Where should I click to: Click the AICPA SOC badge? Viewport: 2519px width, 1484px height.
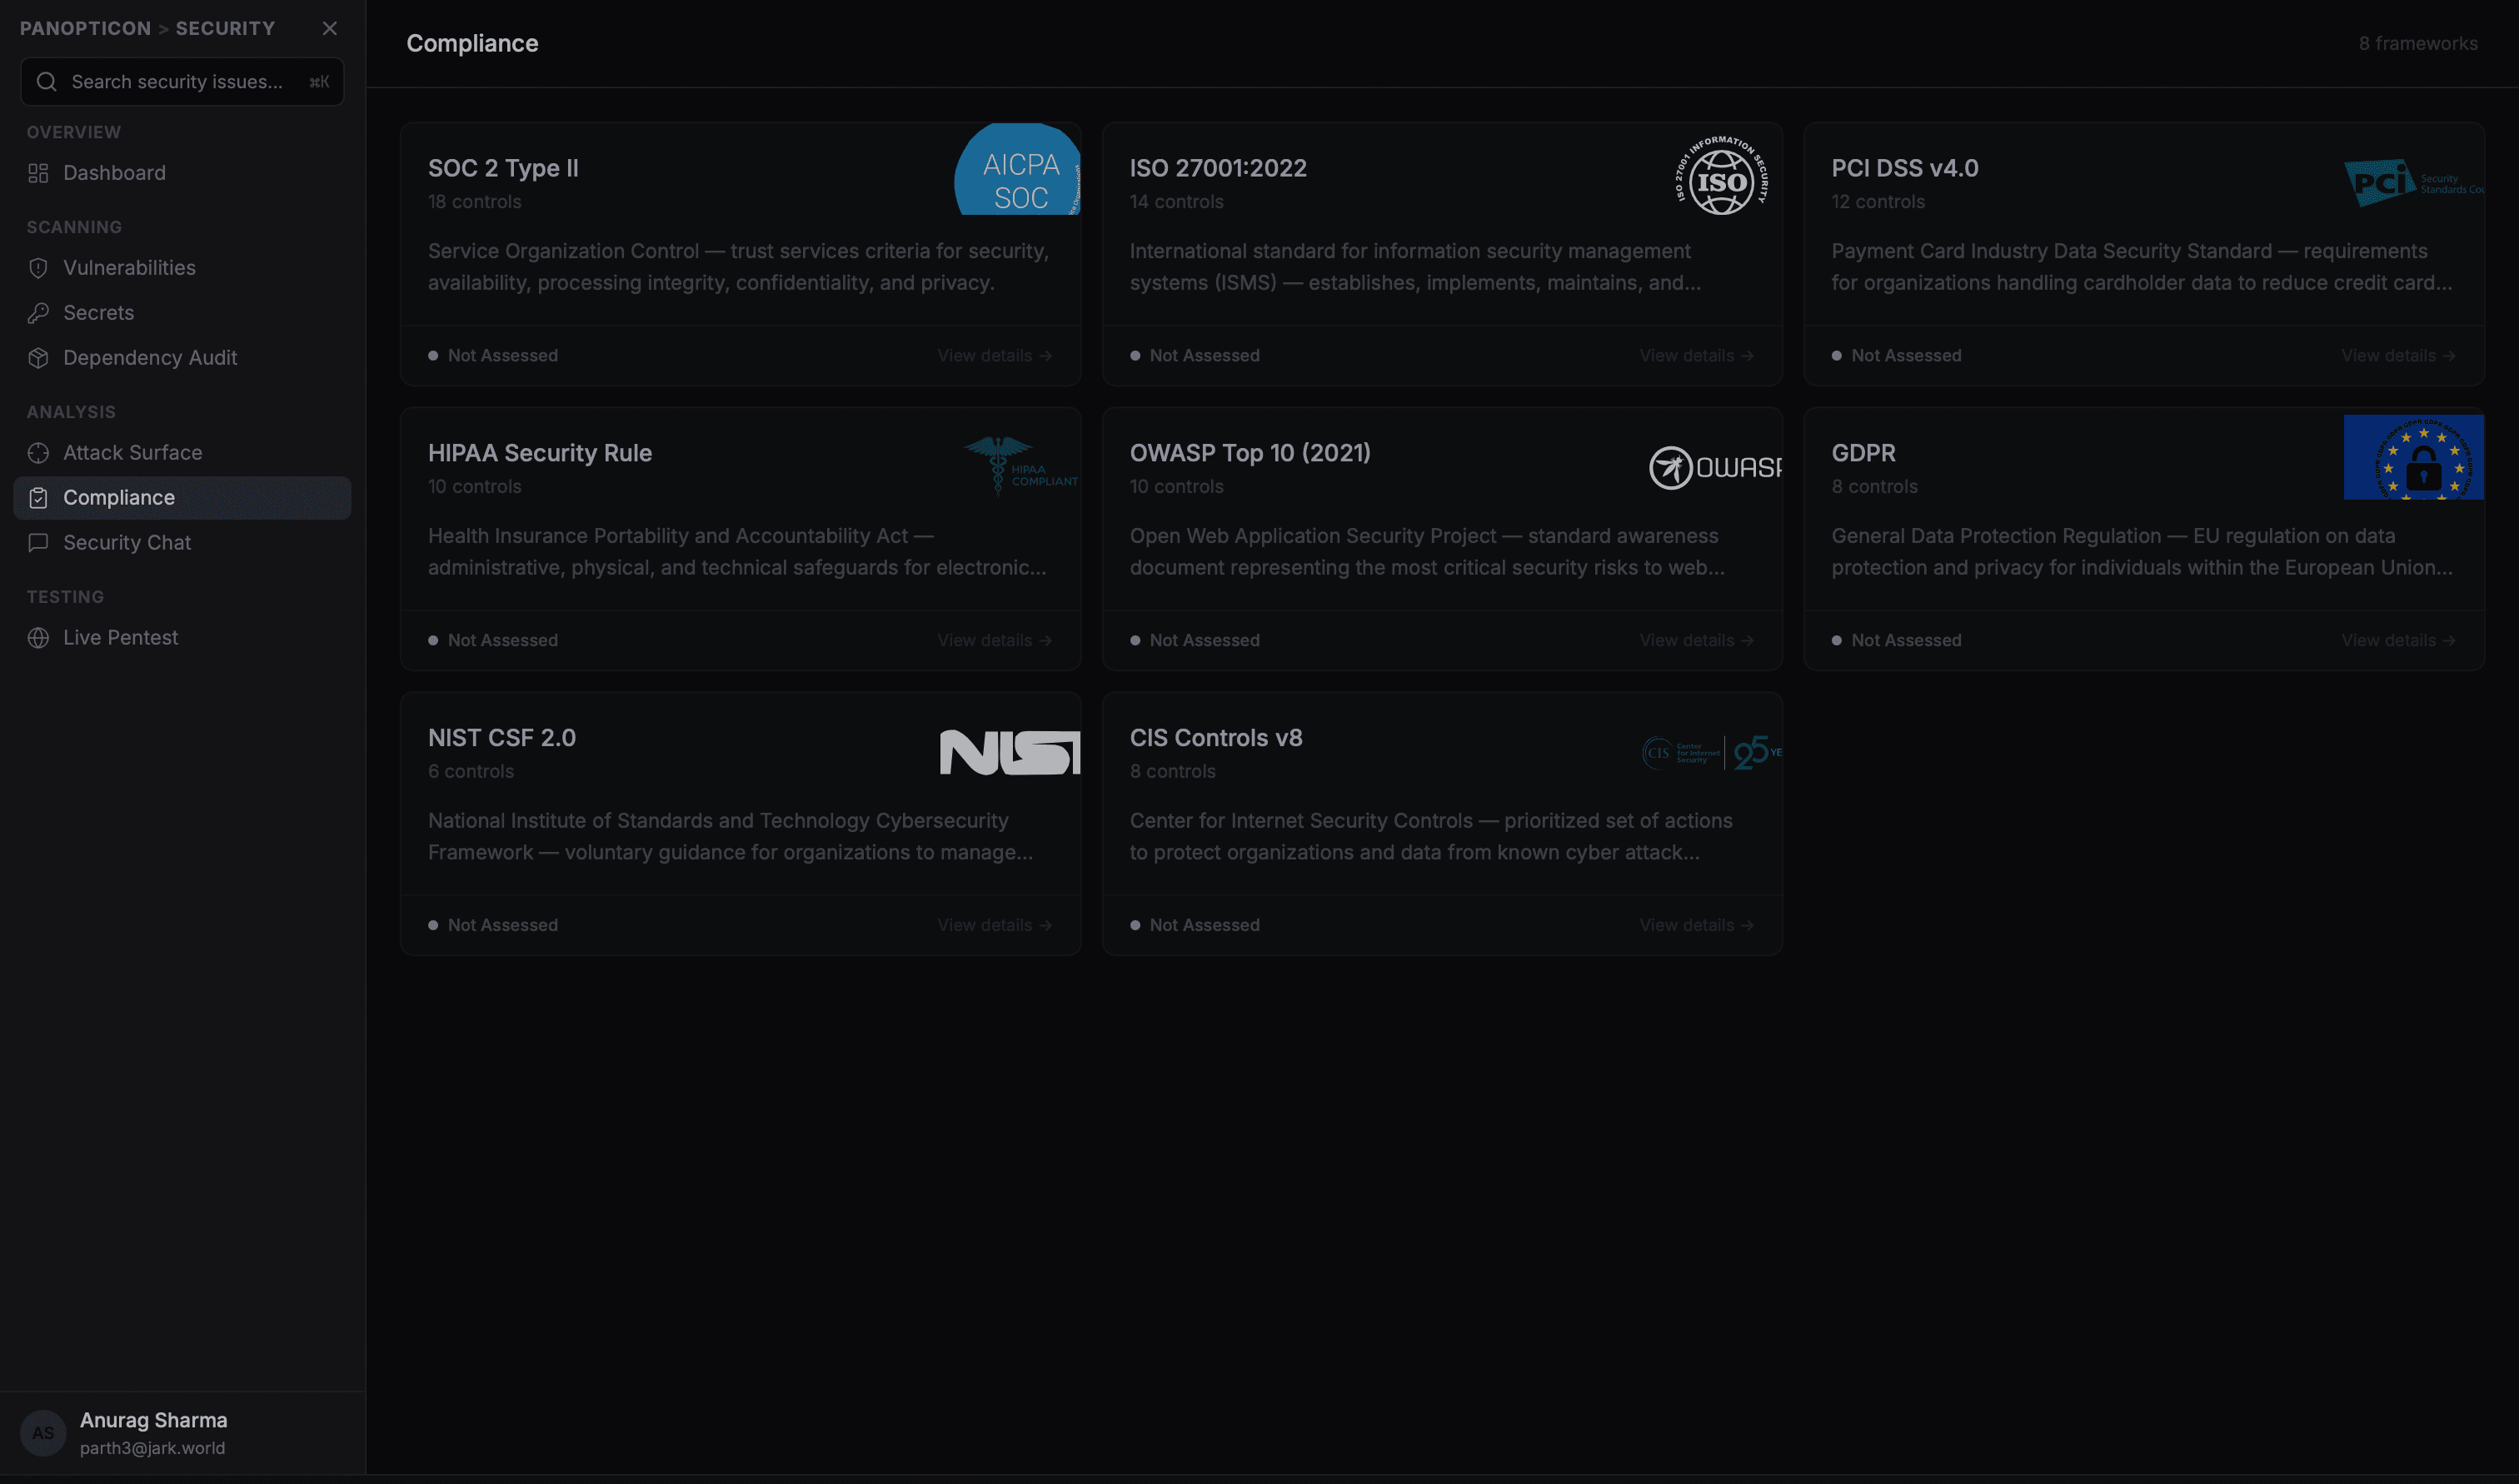point(1017,170)
